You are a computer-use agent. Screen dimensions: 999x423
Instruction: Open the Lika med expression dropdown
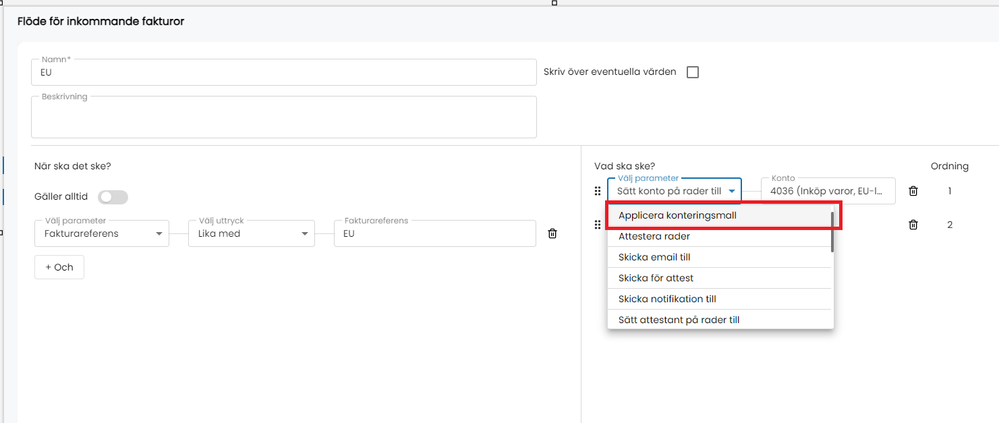coord(252,234)
